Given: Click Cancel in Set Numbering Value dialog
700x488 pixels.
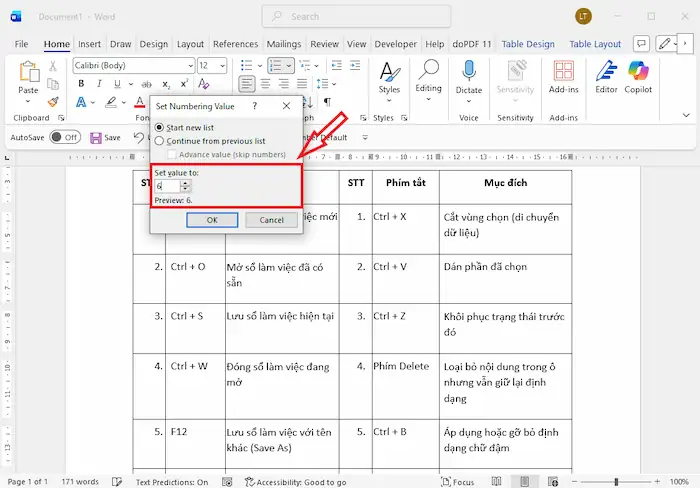Looking at the screenshot, I should tap(271, 219).
